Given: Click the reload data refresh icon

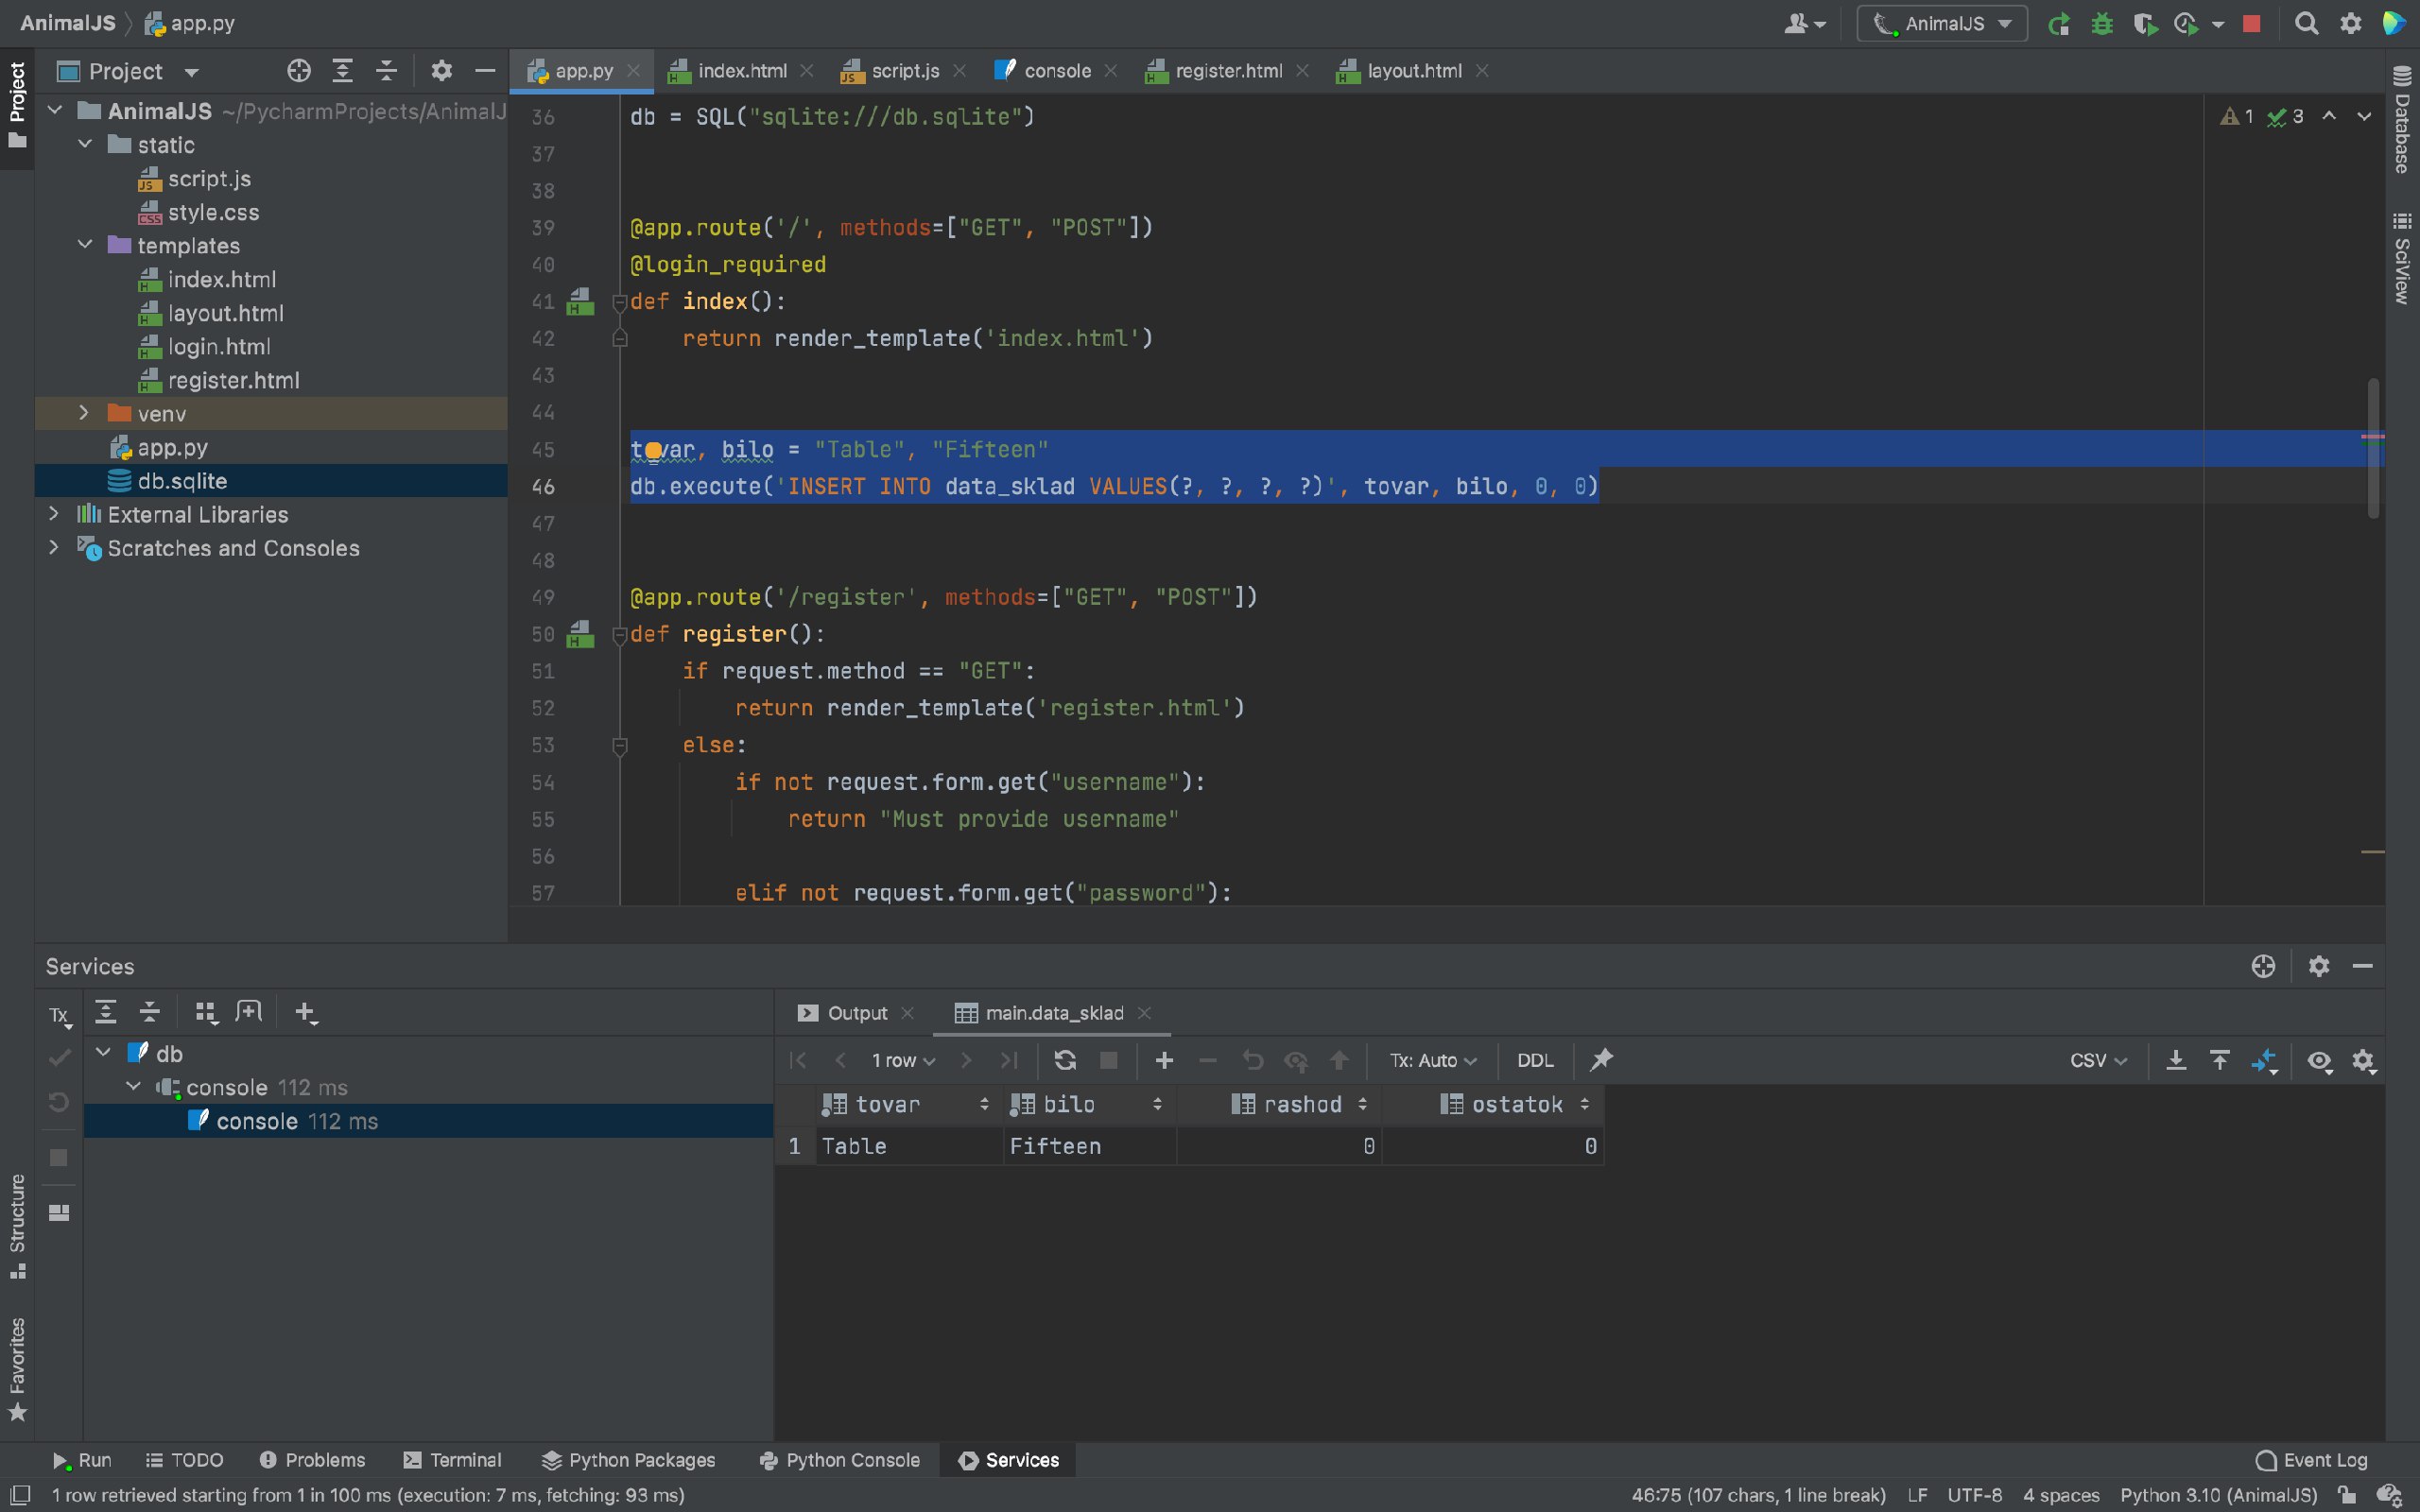Looking at the screenshot, I should pos(1065,1060).
